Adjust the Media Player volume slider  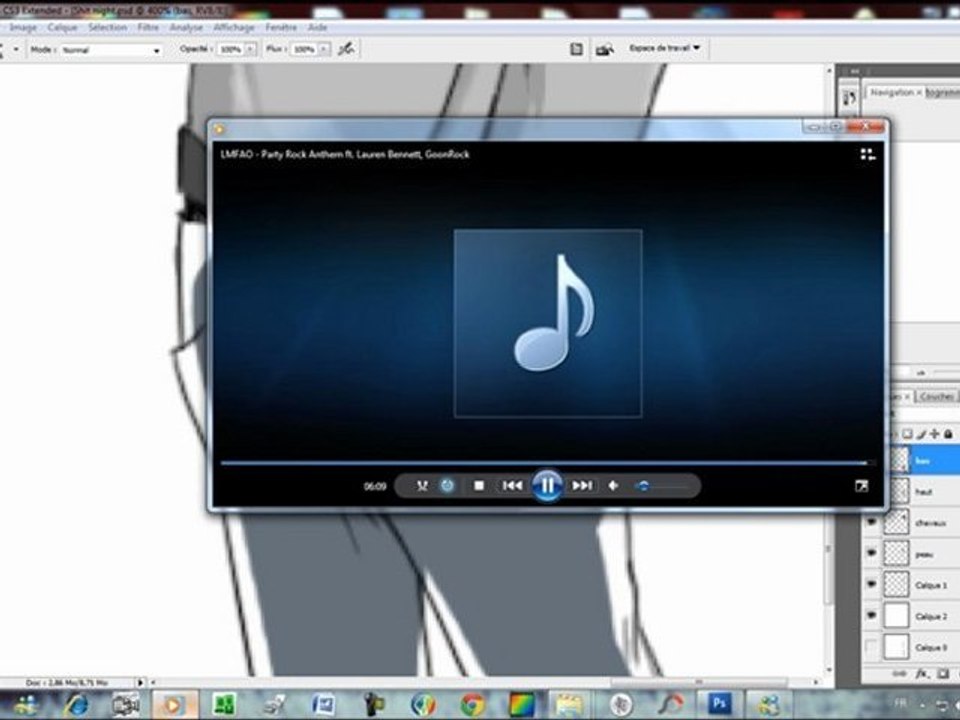(x=664, y=486)
